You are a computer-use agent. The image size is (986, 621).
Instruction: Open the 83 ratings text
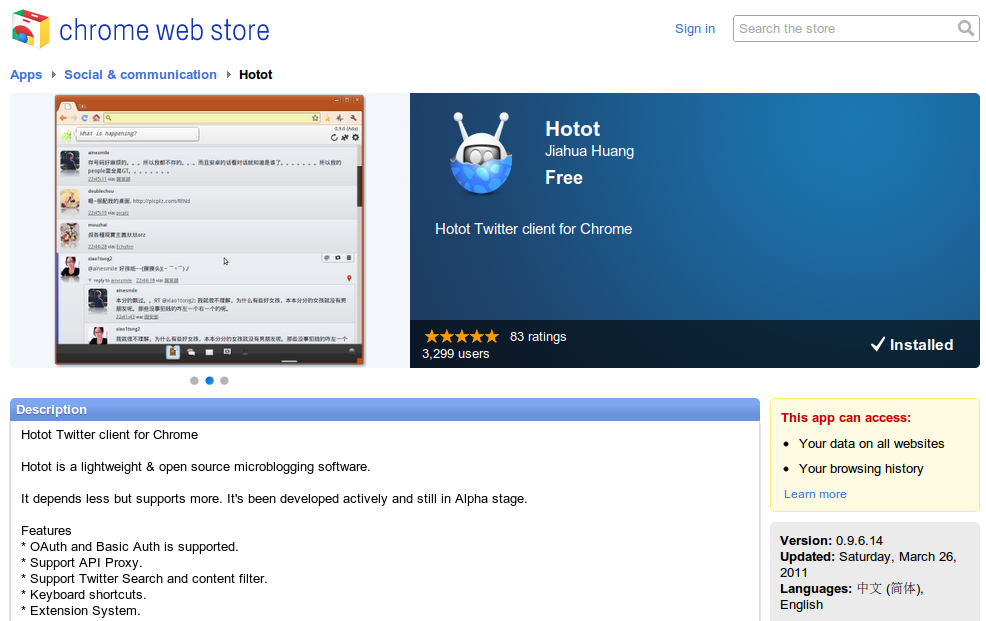tap(538, 337)
